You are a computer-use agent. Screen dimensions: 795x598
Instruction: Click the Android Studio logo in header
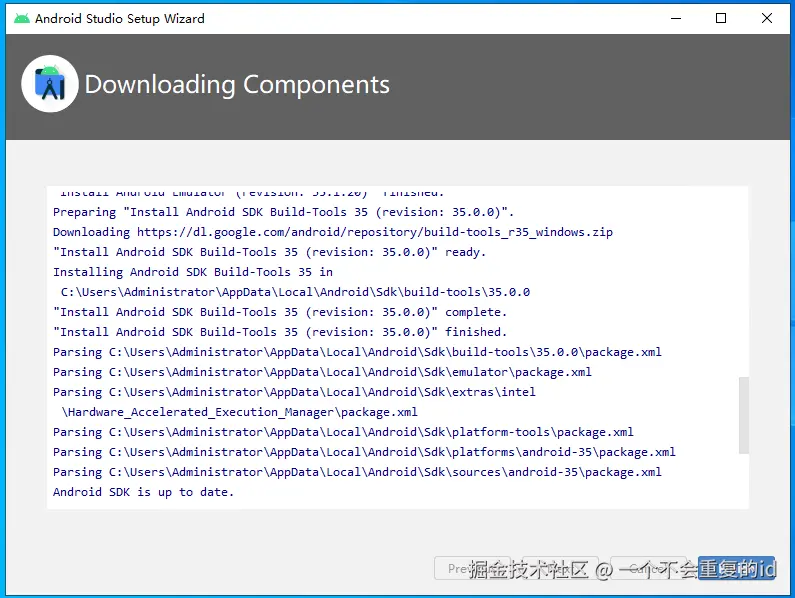point(50,84)
